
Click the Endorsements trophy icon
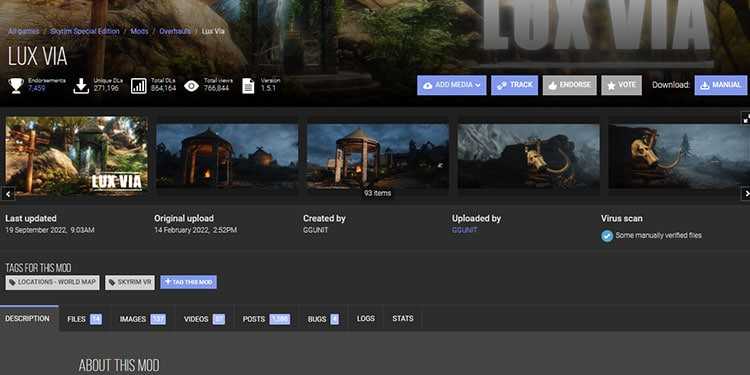16,86
